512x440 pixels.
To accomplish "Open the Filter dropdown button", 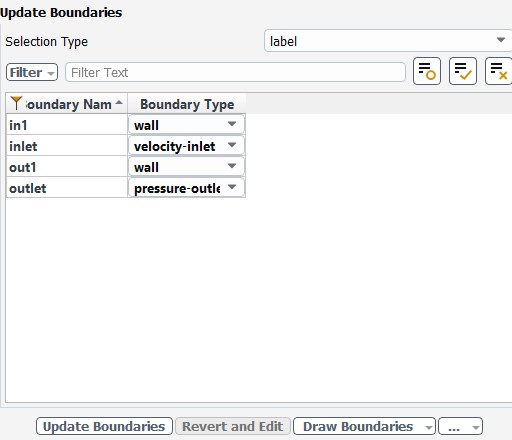I will (32, 72).
